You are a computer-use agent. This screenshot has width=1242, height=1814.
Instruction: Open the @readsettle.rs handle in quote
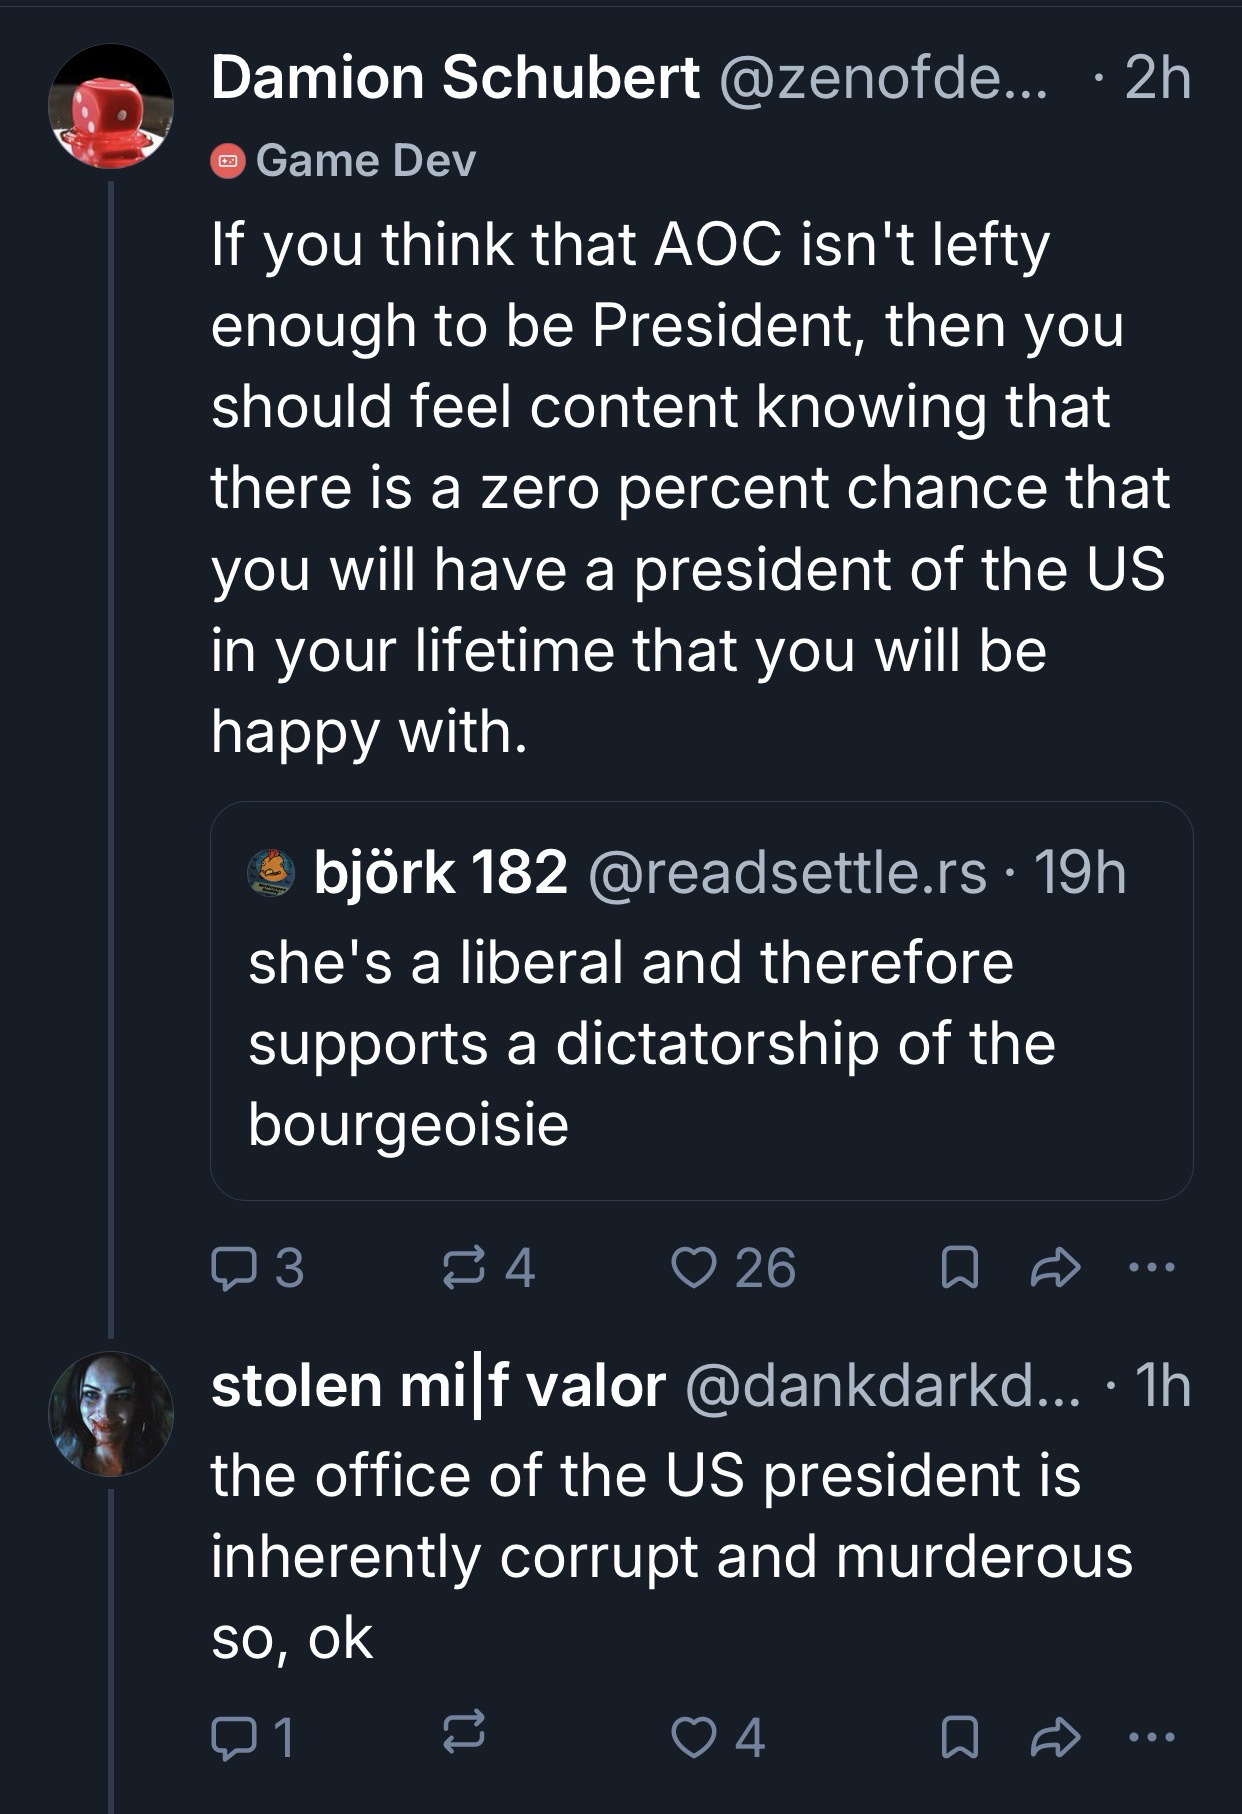[787, 872]
